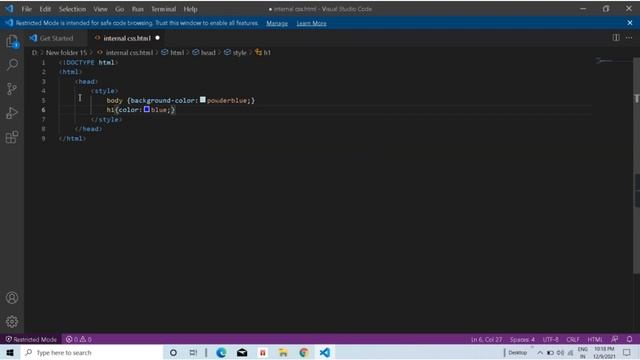Image resolution: width=640 pixels, height=360 pixels.
Task: Open the Manage gear icon
Action: (x=12, y=322)
